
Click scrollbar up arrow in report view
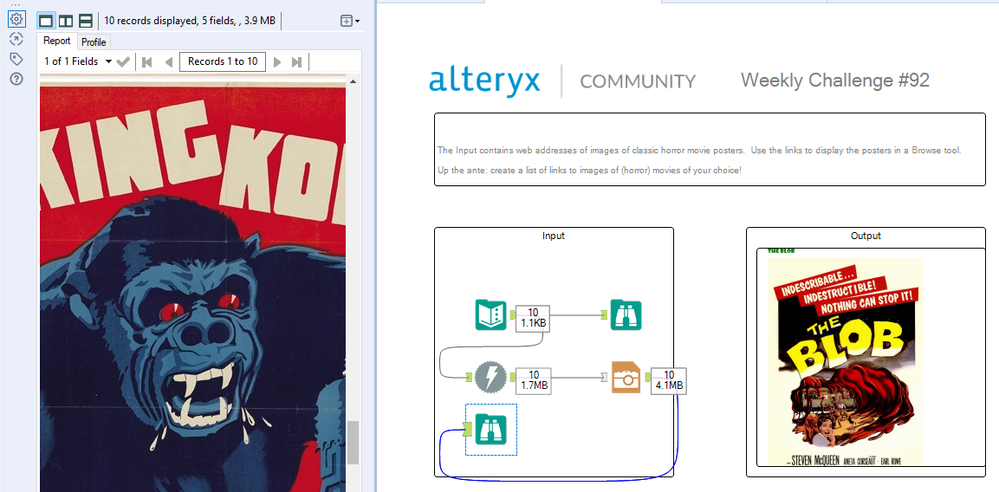(353, 81)
